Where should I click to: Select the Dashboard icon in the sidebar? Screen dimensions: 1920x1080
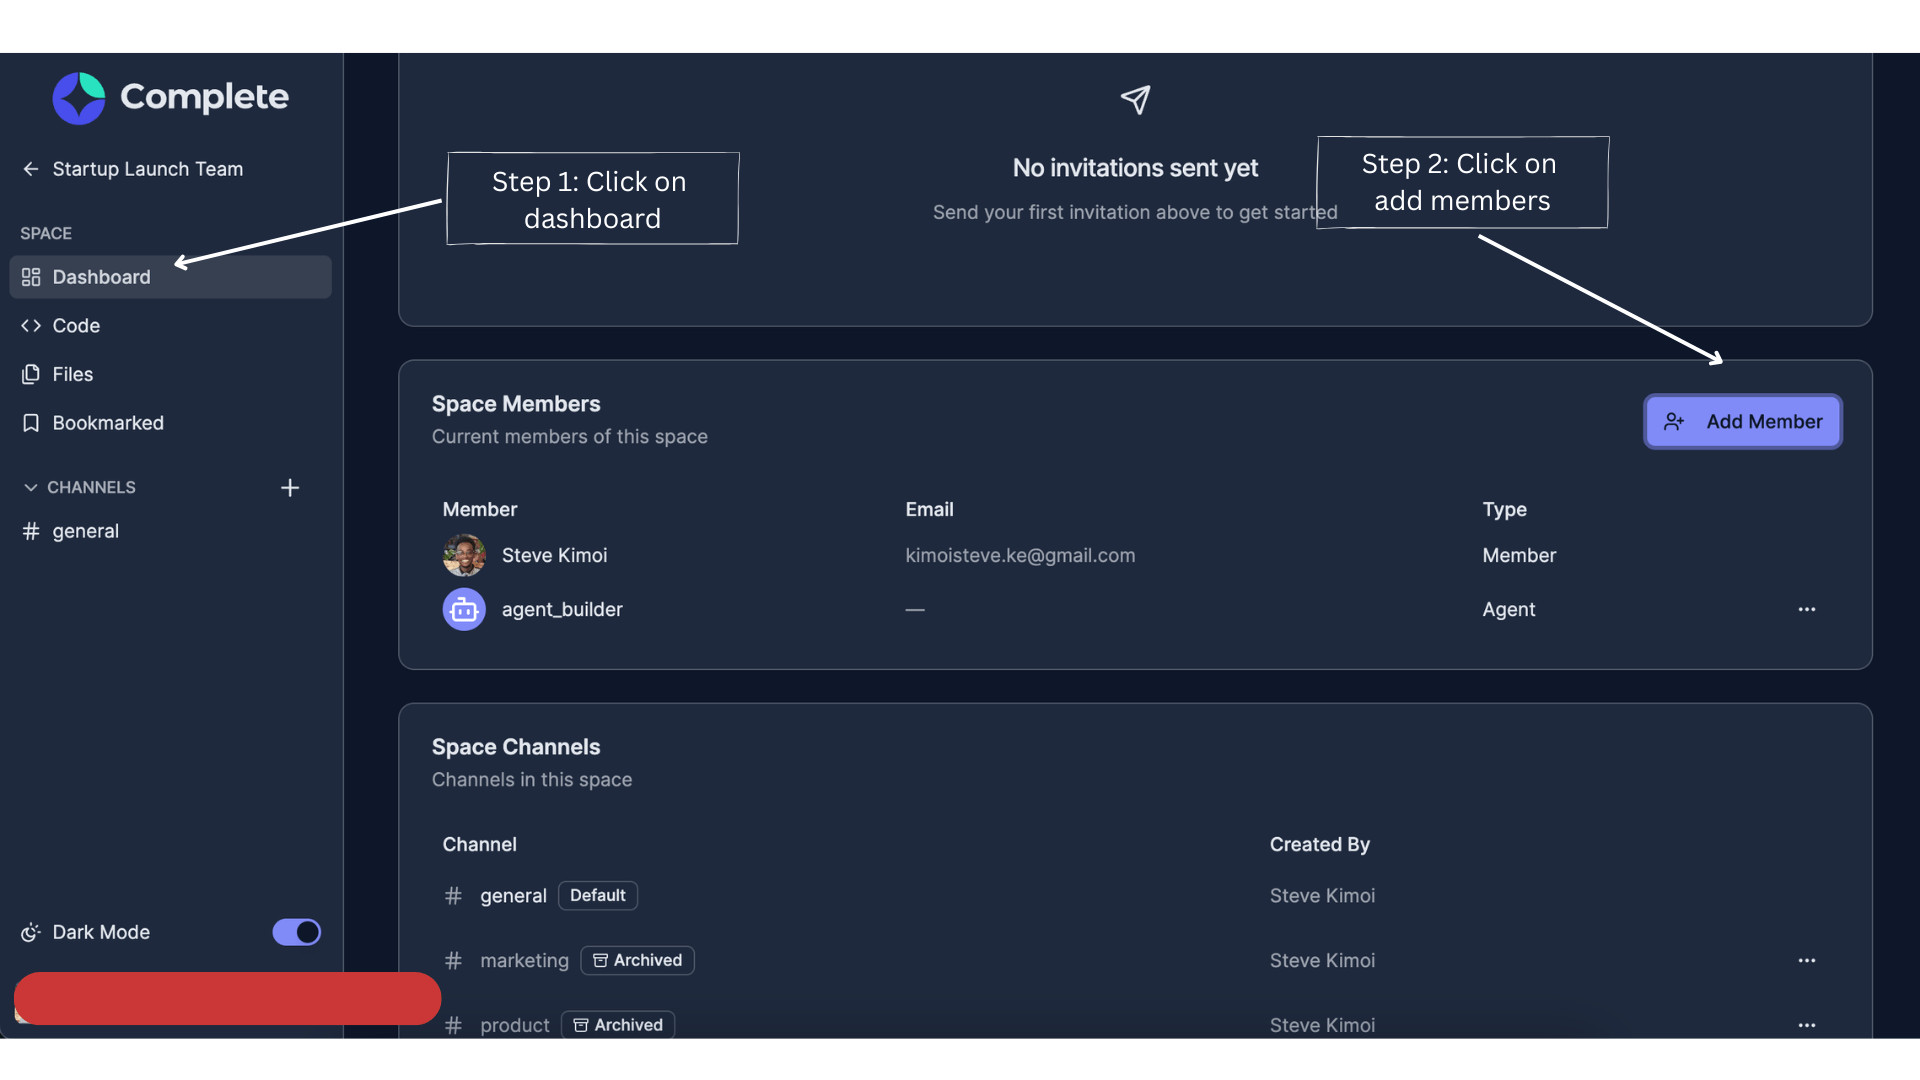[30, 277]
